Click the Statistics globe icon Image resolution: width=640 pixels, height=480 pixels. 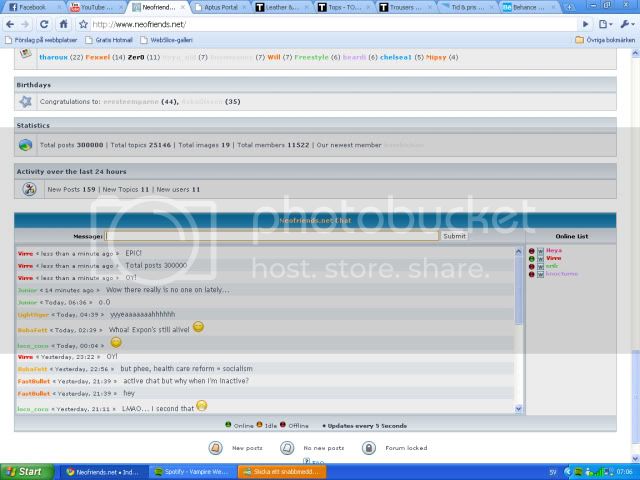pos(26,145)
